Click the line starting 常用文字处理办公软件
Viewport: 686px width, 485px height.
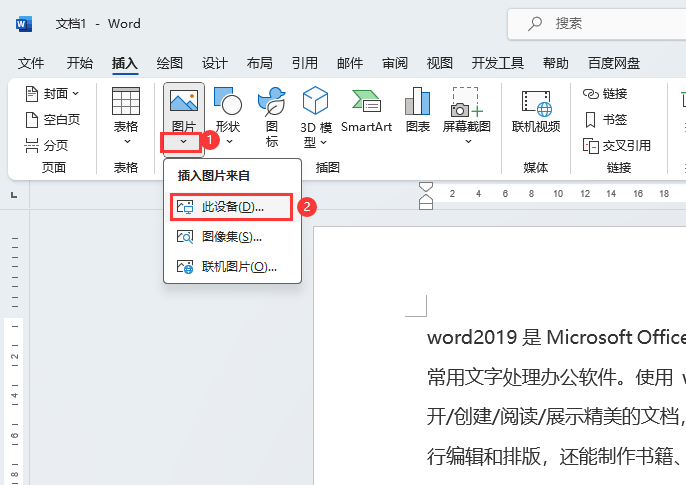(x=556, y=377)
